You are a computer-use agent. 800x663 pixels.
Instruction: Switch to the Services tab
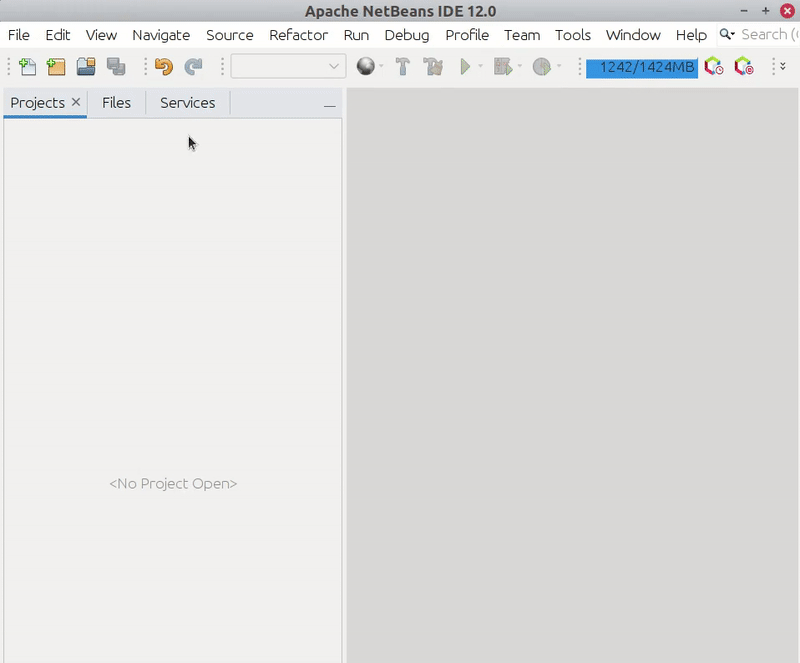coord(188,103)
